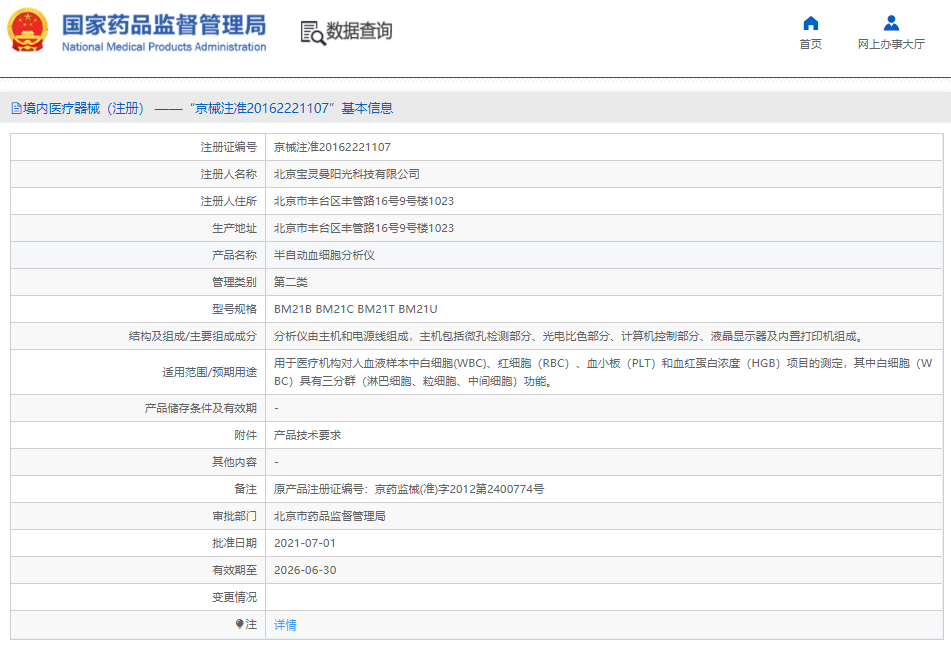Open the 数据查询 heading text

click(359, 31)
